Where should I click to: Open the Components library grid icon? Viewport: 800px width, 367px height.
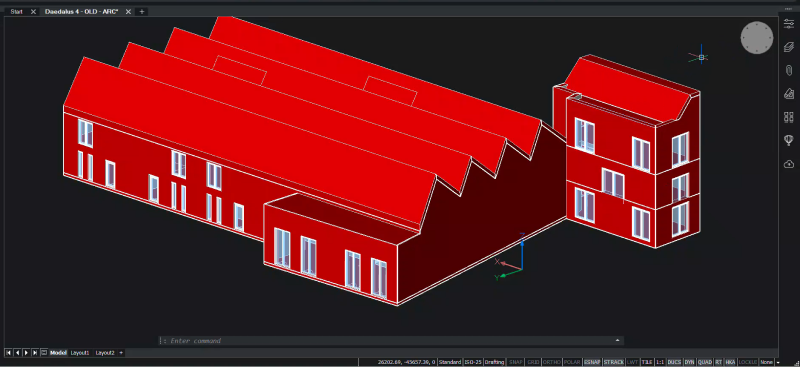point(789,117)
